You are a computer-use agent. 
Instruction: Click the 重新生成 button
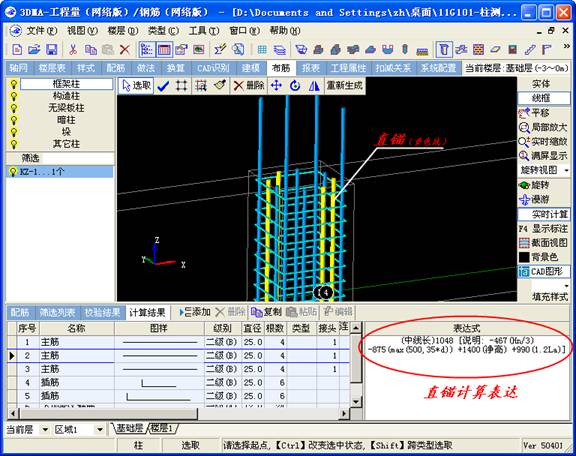click(x=345, y=86)
